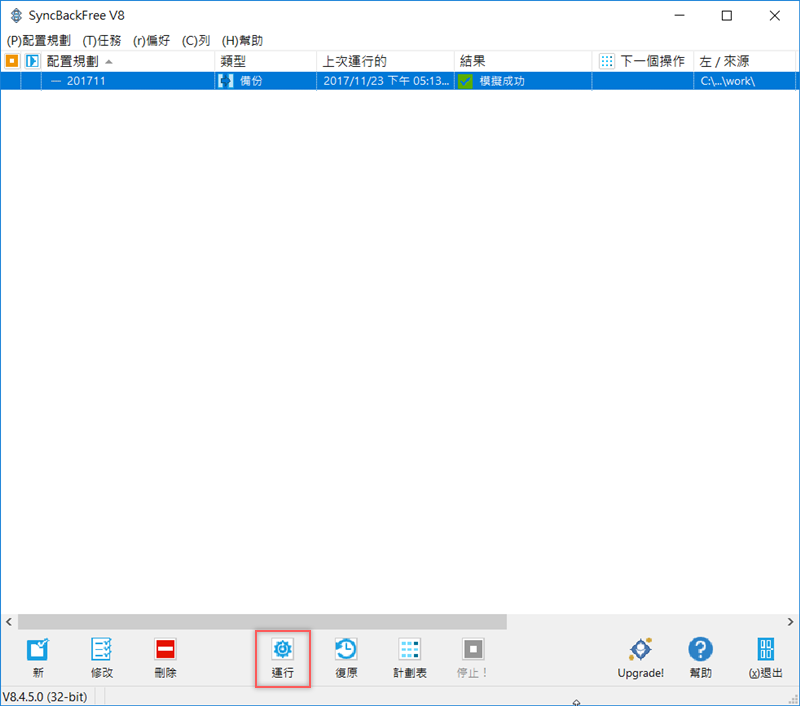Create a new profile with 新 button
This screenshot has height=706, width=800.
[38, 658]
